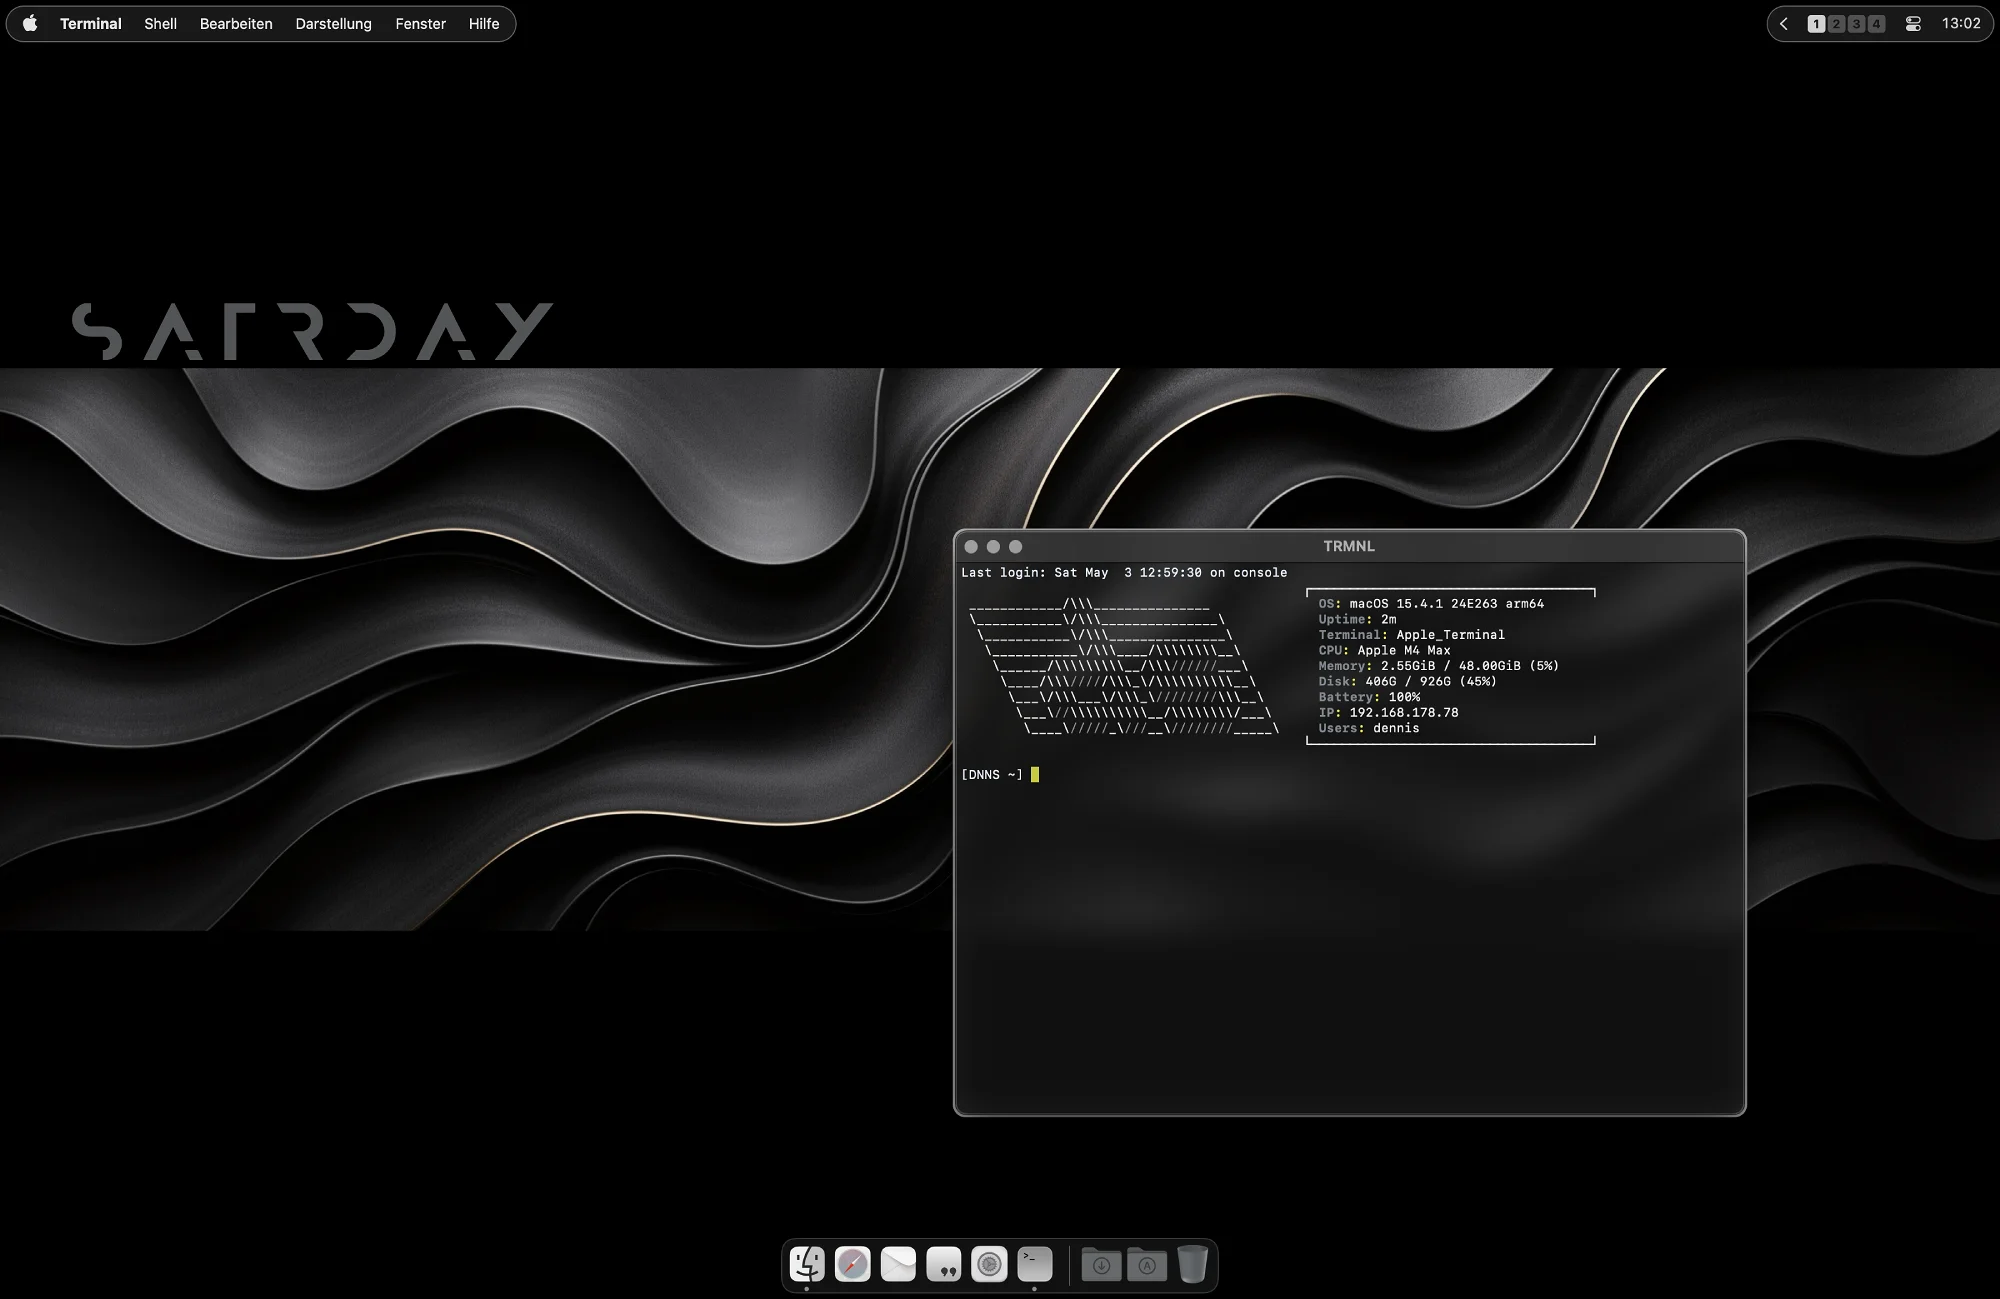The height and width of the screenshot is (1299, 2000).
Task: Click the back chevron in the menu bar
Action: click(x=1783, y=23)
